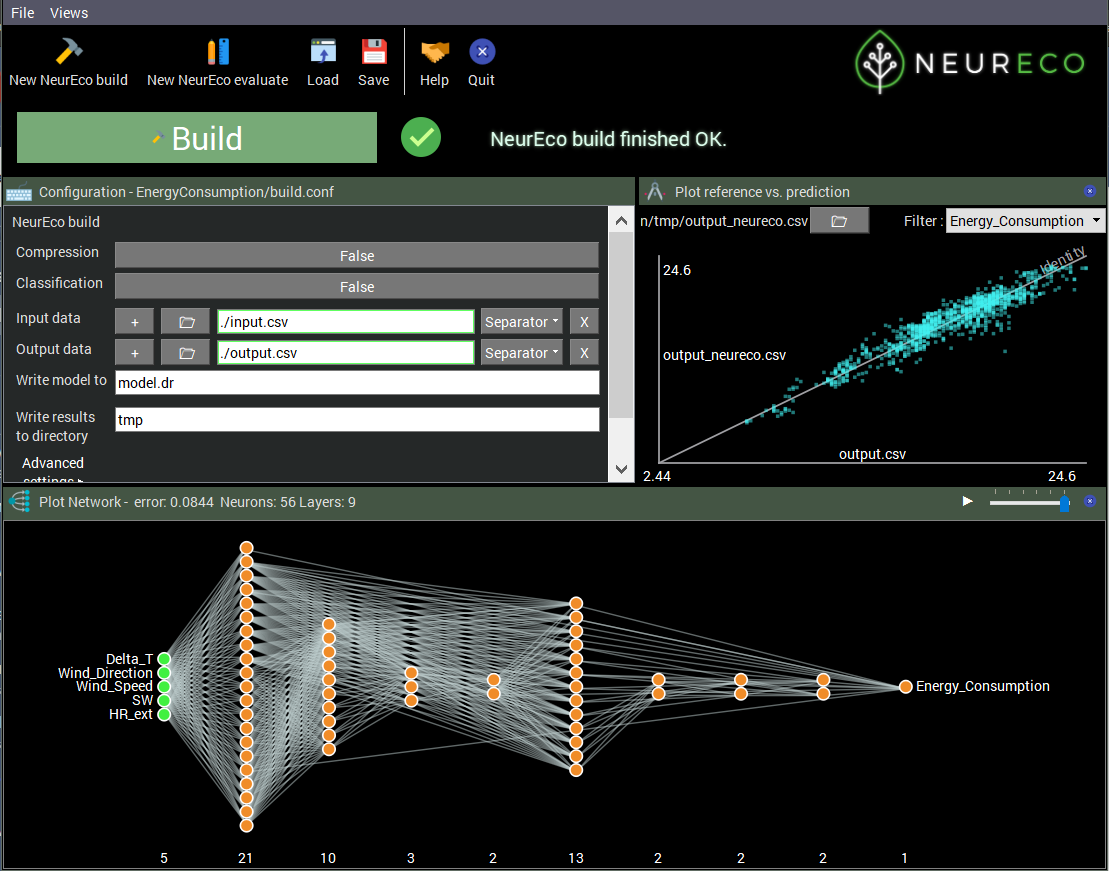
Task: Click the layer count label 10
Action: coord(328,858)
